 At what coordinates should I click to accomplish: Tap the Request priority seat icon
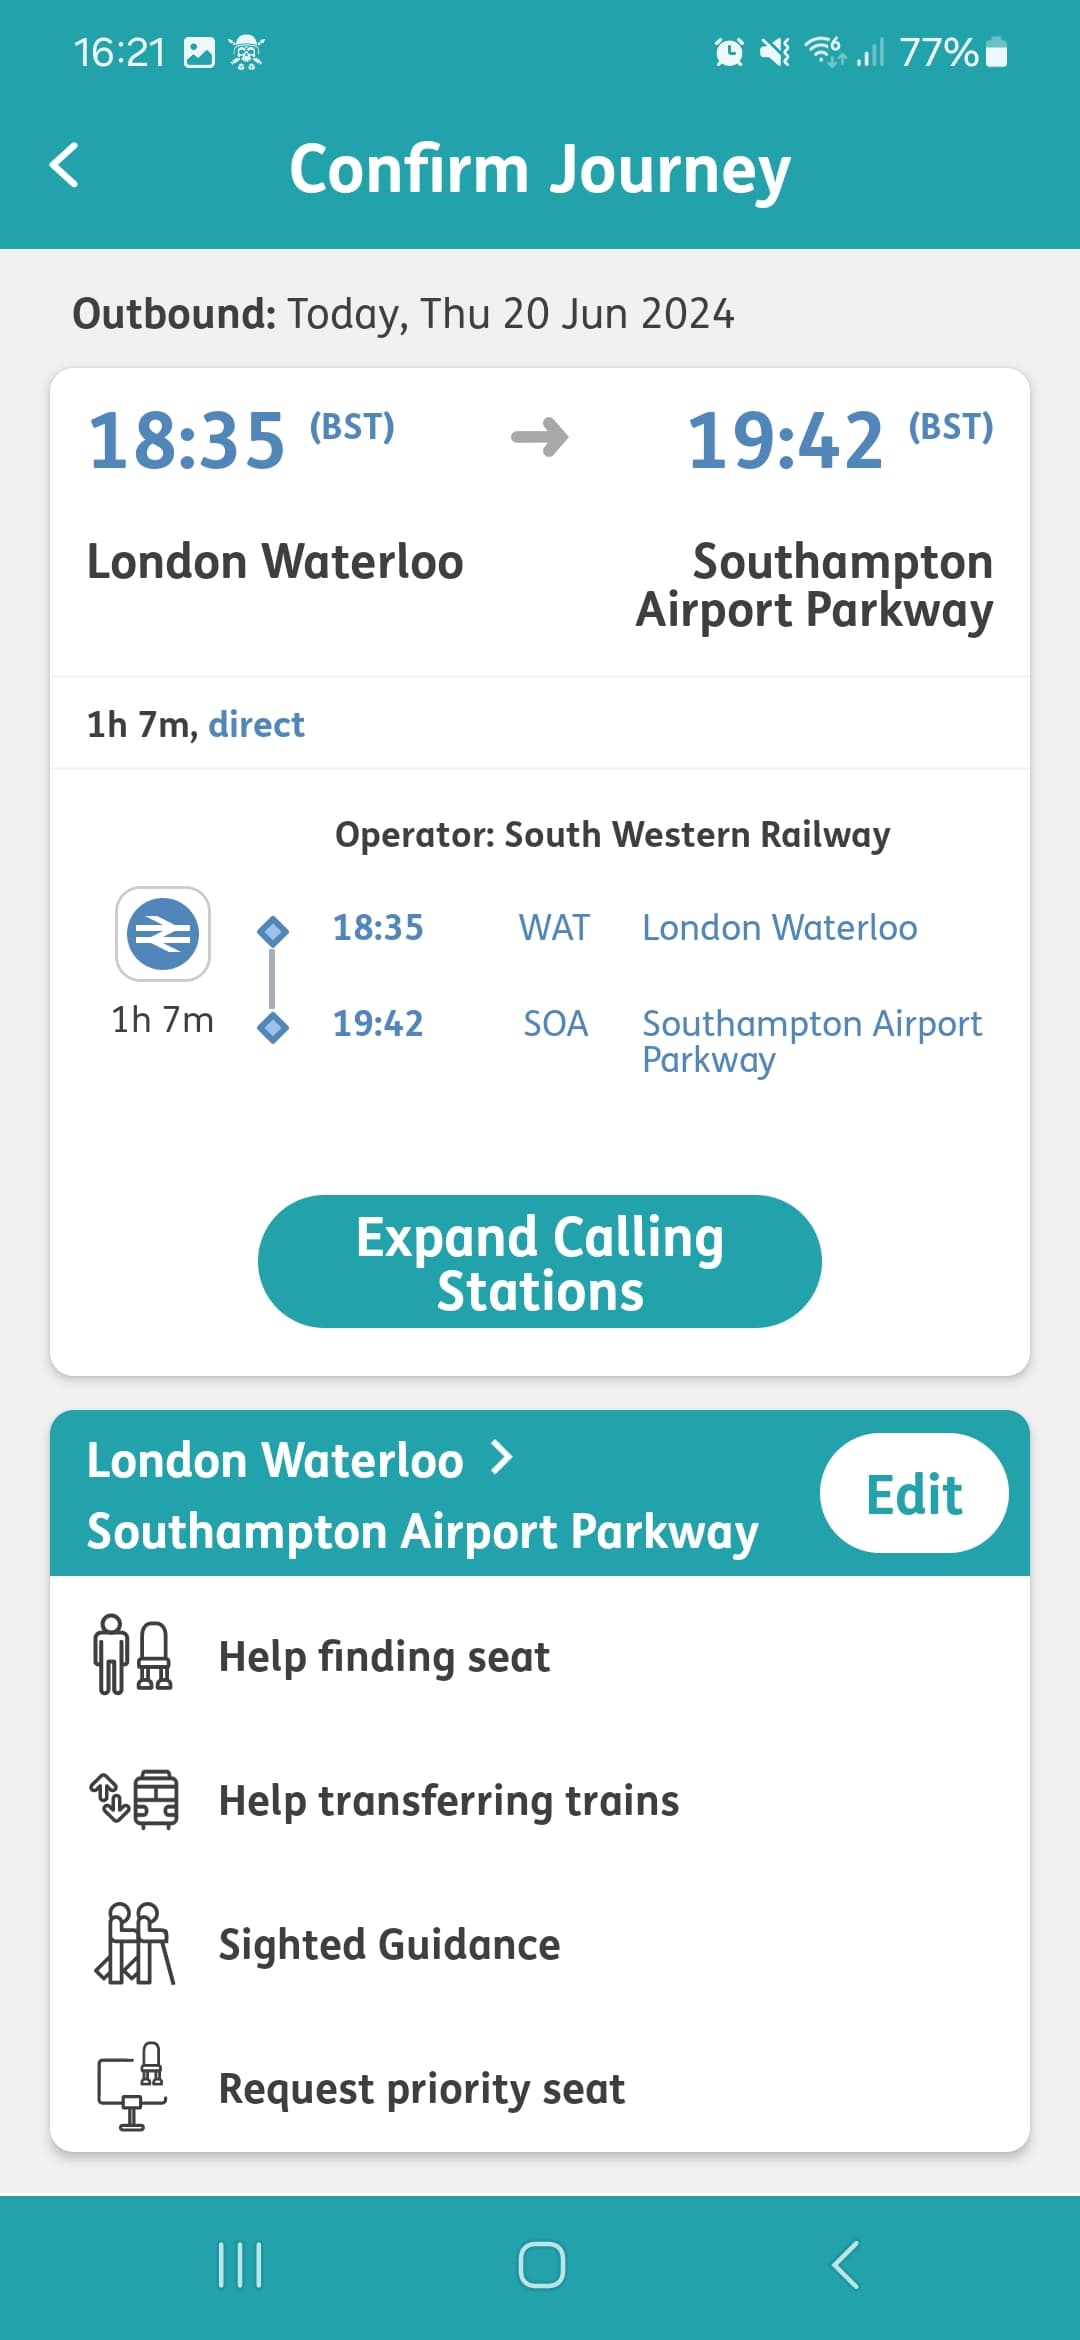tap(133, 2086)
